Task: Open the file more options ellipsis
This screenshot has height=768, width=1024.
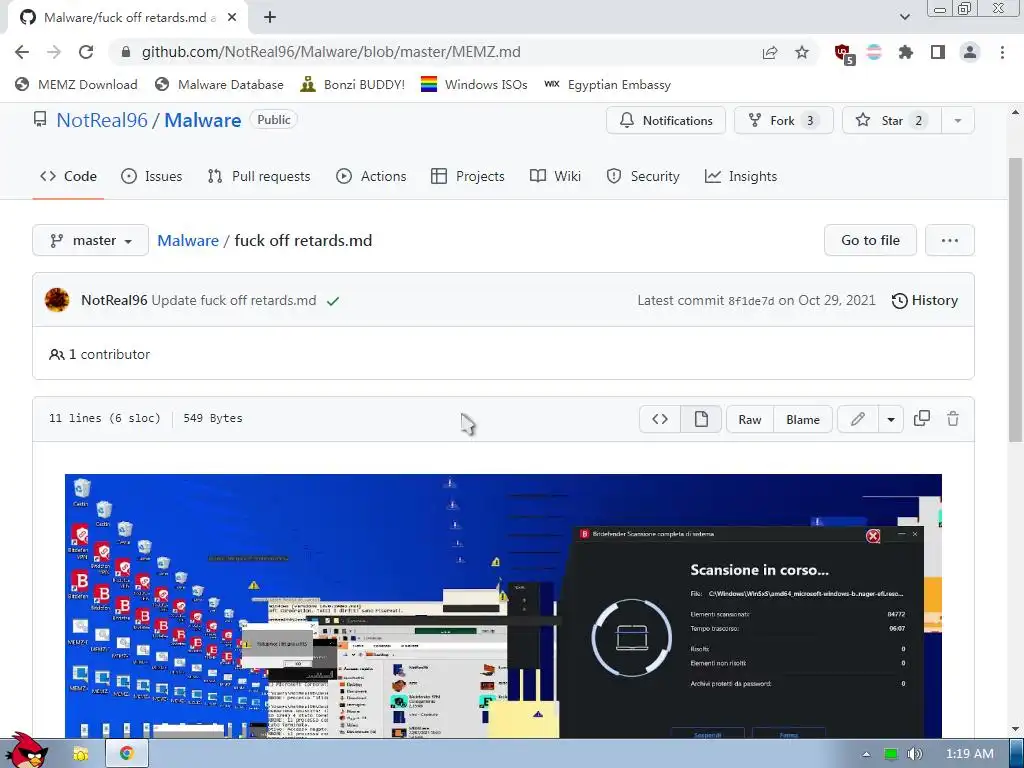Action: 950,240
